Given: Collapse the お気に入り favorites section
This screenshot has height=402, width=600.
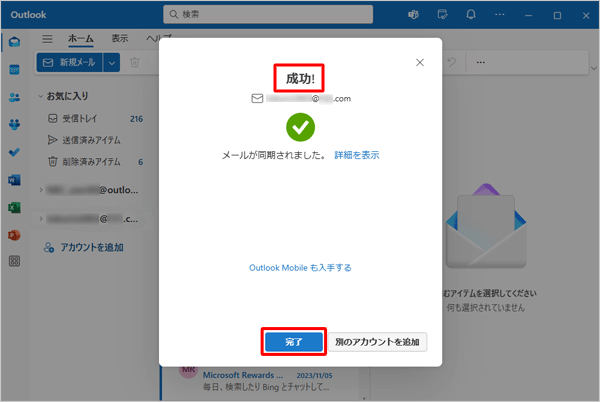Looking at the screenshot, I should click(41, 96).
